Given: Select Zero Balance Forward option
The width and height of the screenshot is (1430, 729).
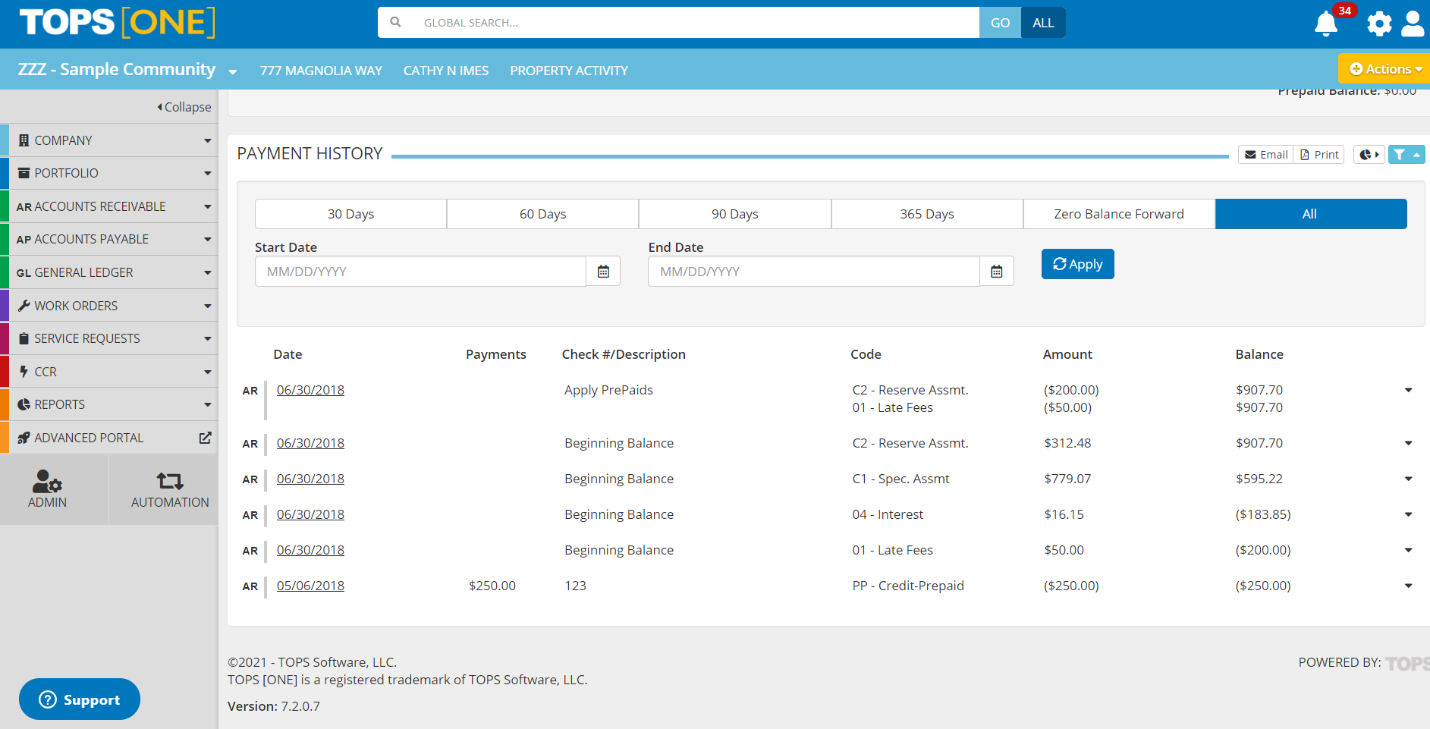Looking at the screenshot, I should 1118,214.
